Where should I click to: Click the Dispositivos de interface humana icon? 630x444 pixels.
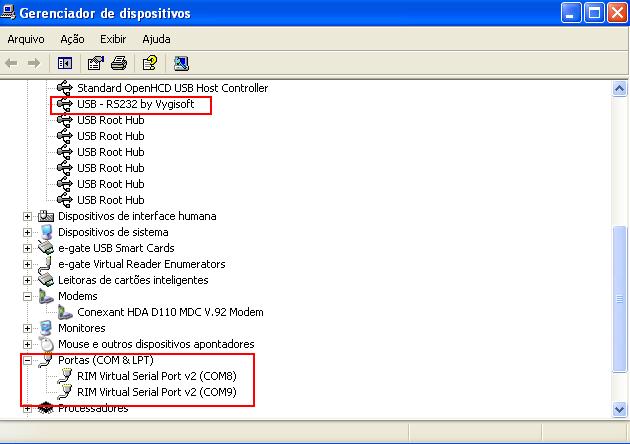pyautogui.click(x=46, y=216)
